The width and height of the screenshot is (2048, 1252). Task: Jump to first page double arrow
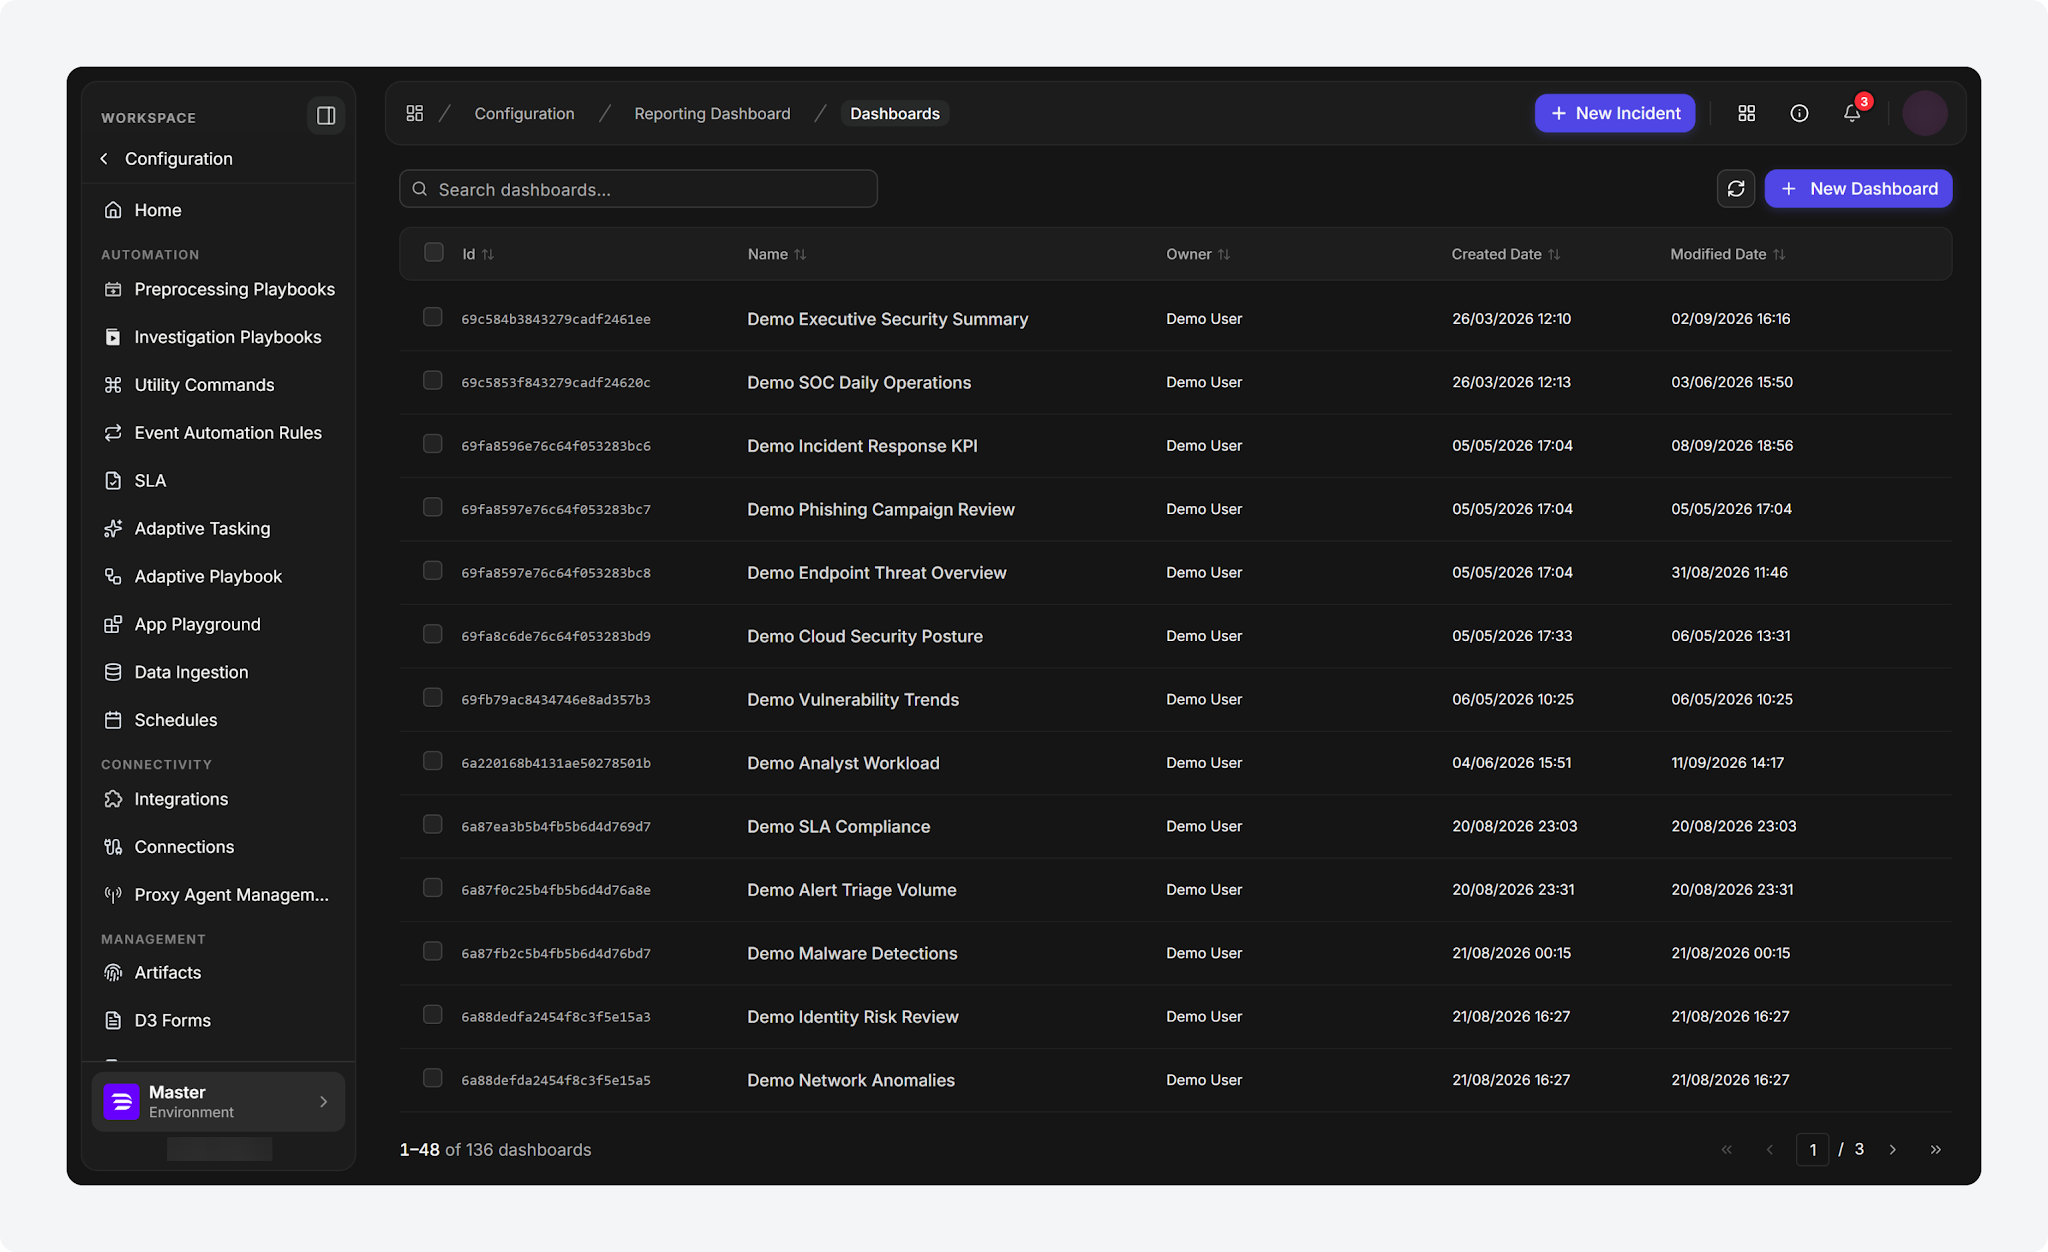point(1726,1150)
